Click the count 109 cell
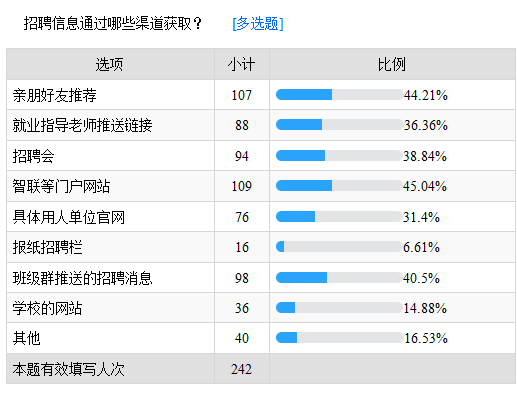This screenshot has width=517, height=399. coord(242,186)
